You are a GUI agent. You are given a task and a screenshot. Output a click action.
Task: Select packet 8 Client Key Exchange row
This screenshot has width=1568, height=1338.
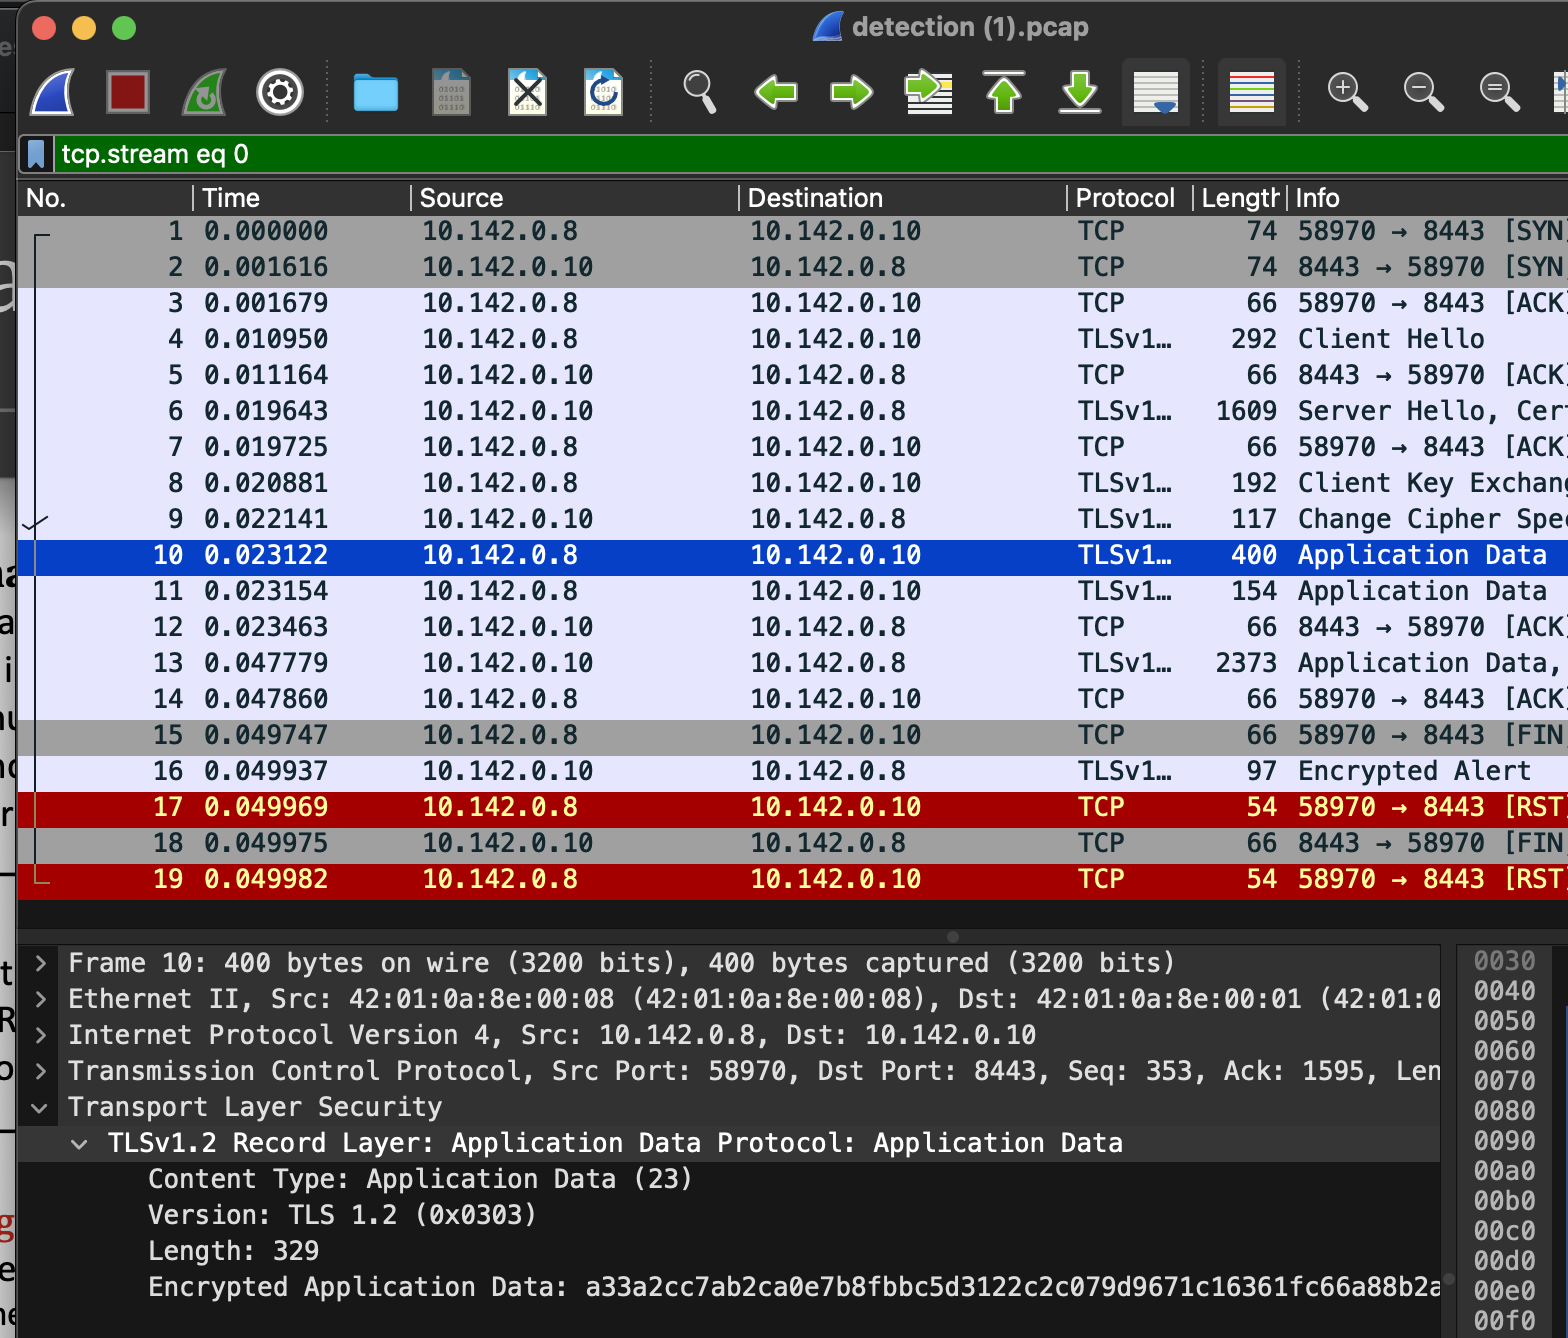(793, 483)
